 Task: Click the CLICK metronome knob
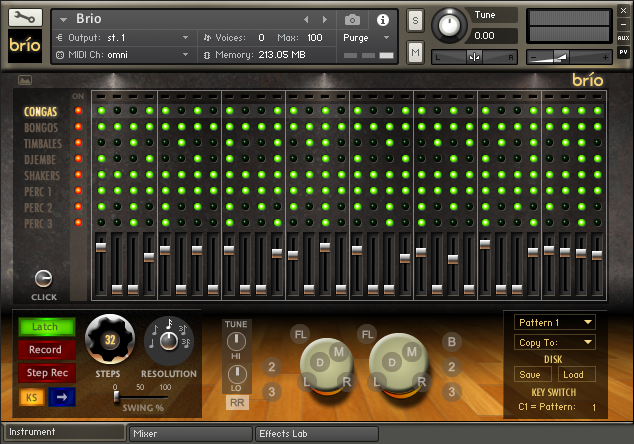click(43, 279)
